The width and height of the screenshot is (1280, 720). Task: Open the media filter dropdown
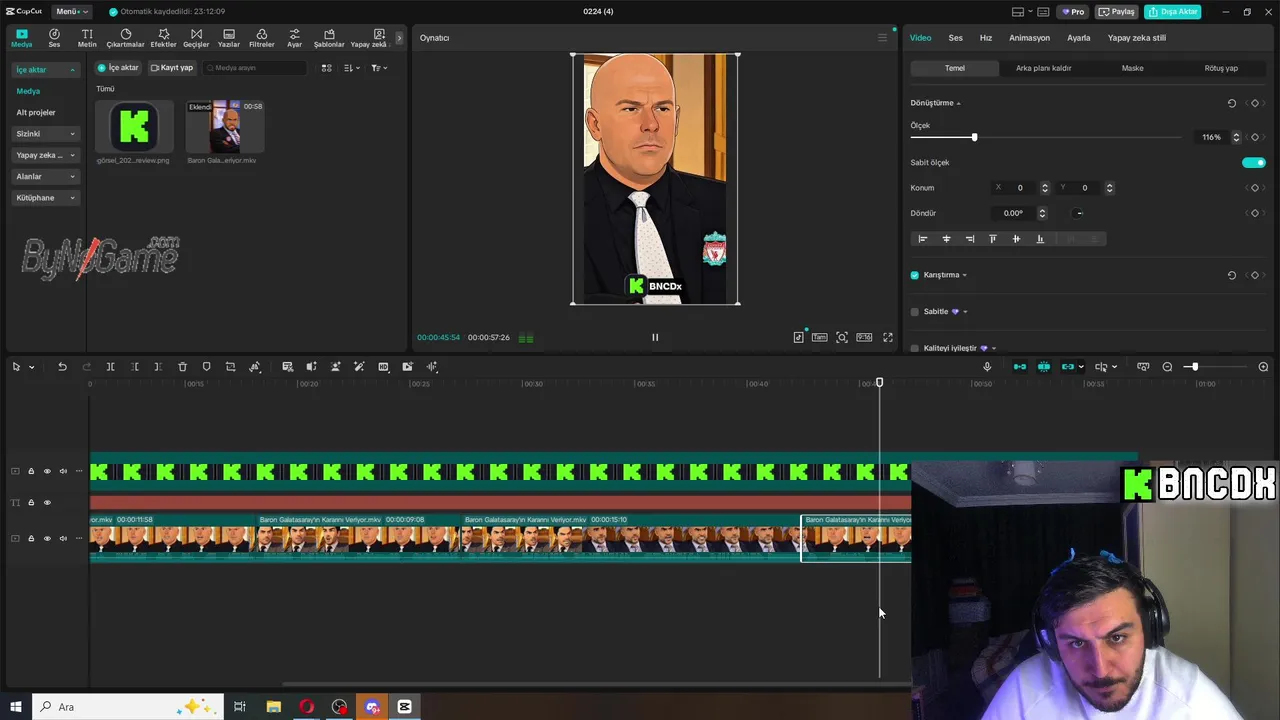[x=379, y=68]
